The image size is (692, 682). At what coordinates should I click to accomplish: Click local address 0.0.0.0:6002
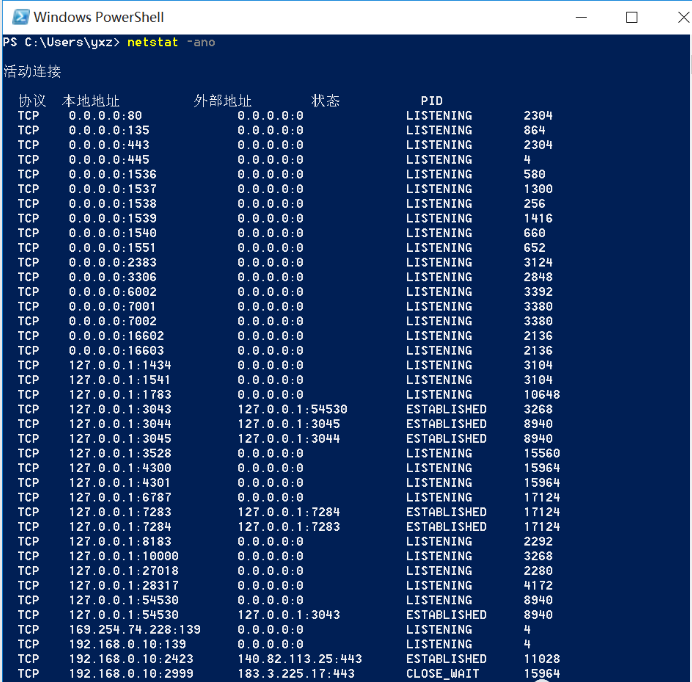113,292
